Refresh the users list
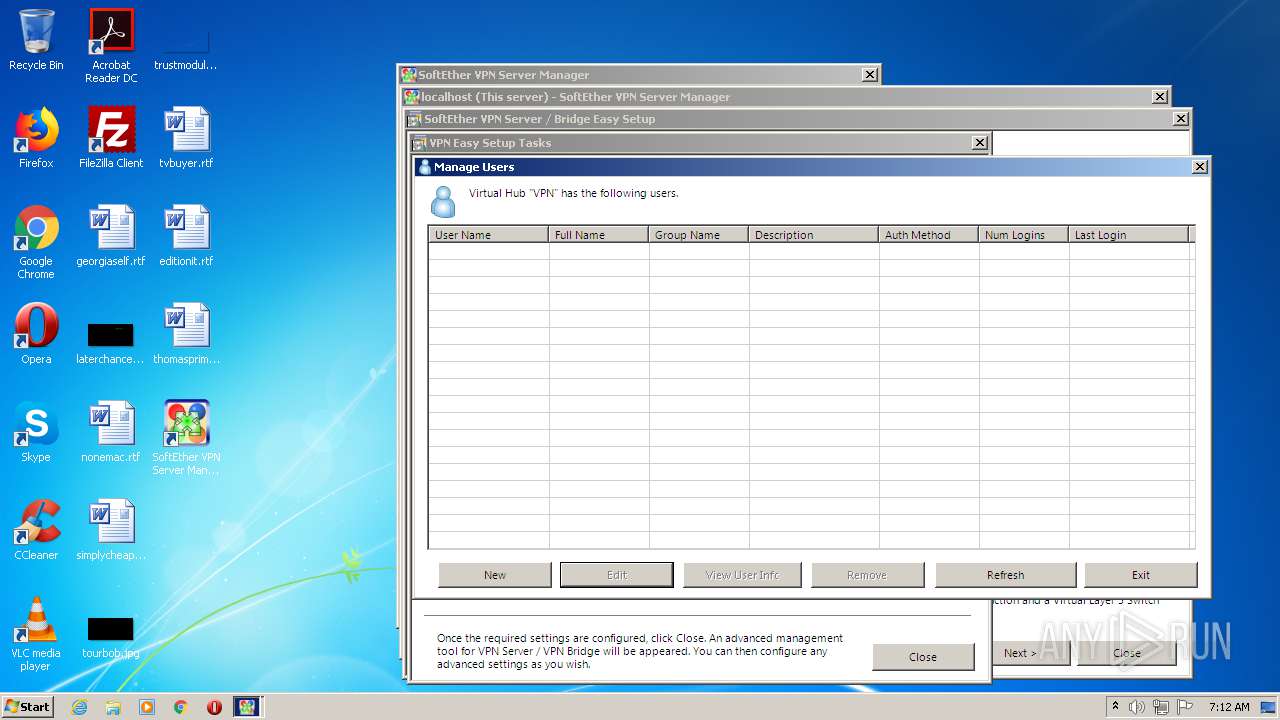 pyautogui.click(x=1006, y=575)
